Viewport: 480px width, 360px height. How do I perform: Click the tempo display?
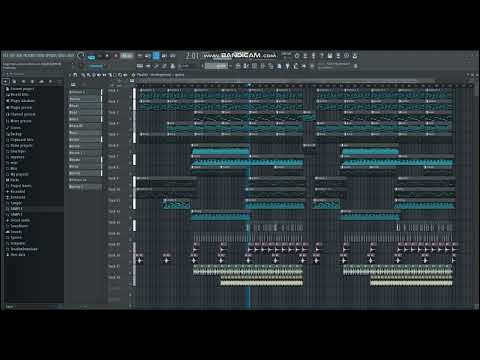(x=127, y=56)
